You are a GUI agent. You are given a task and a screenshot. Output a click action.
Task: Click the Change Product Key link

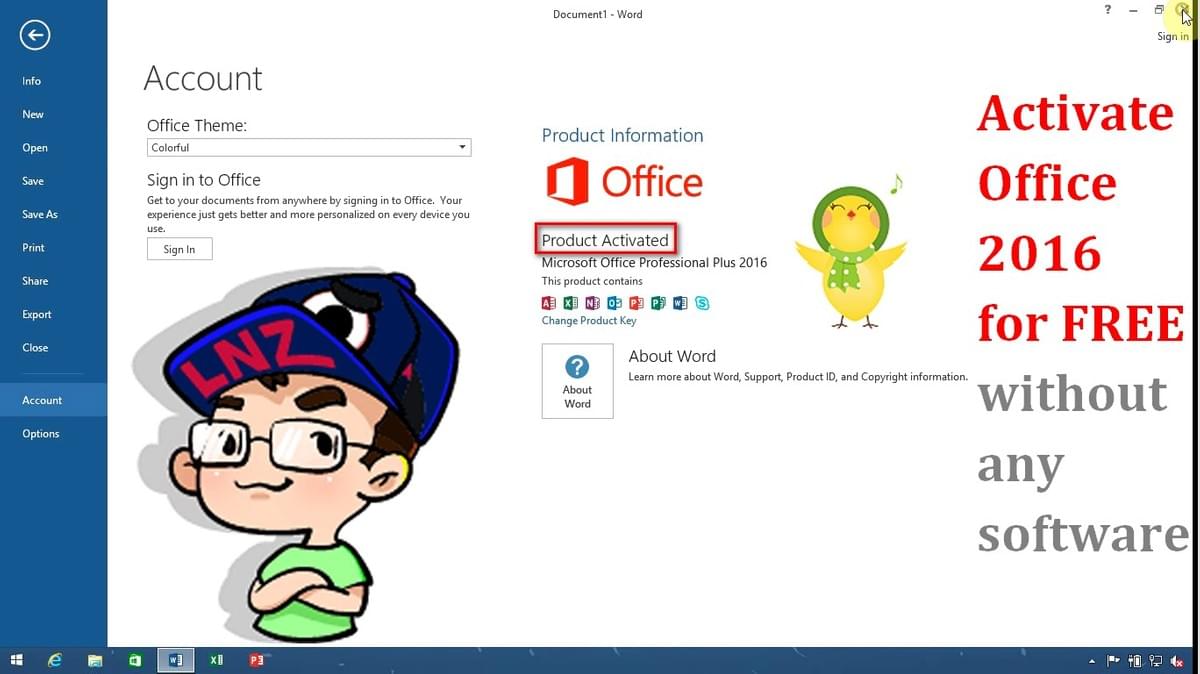click(x=589, y=321)
